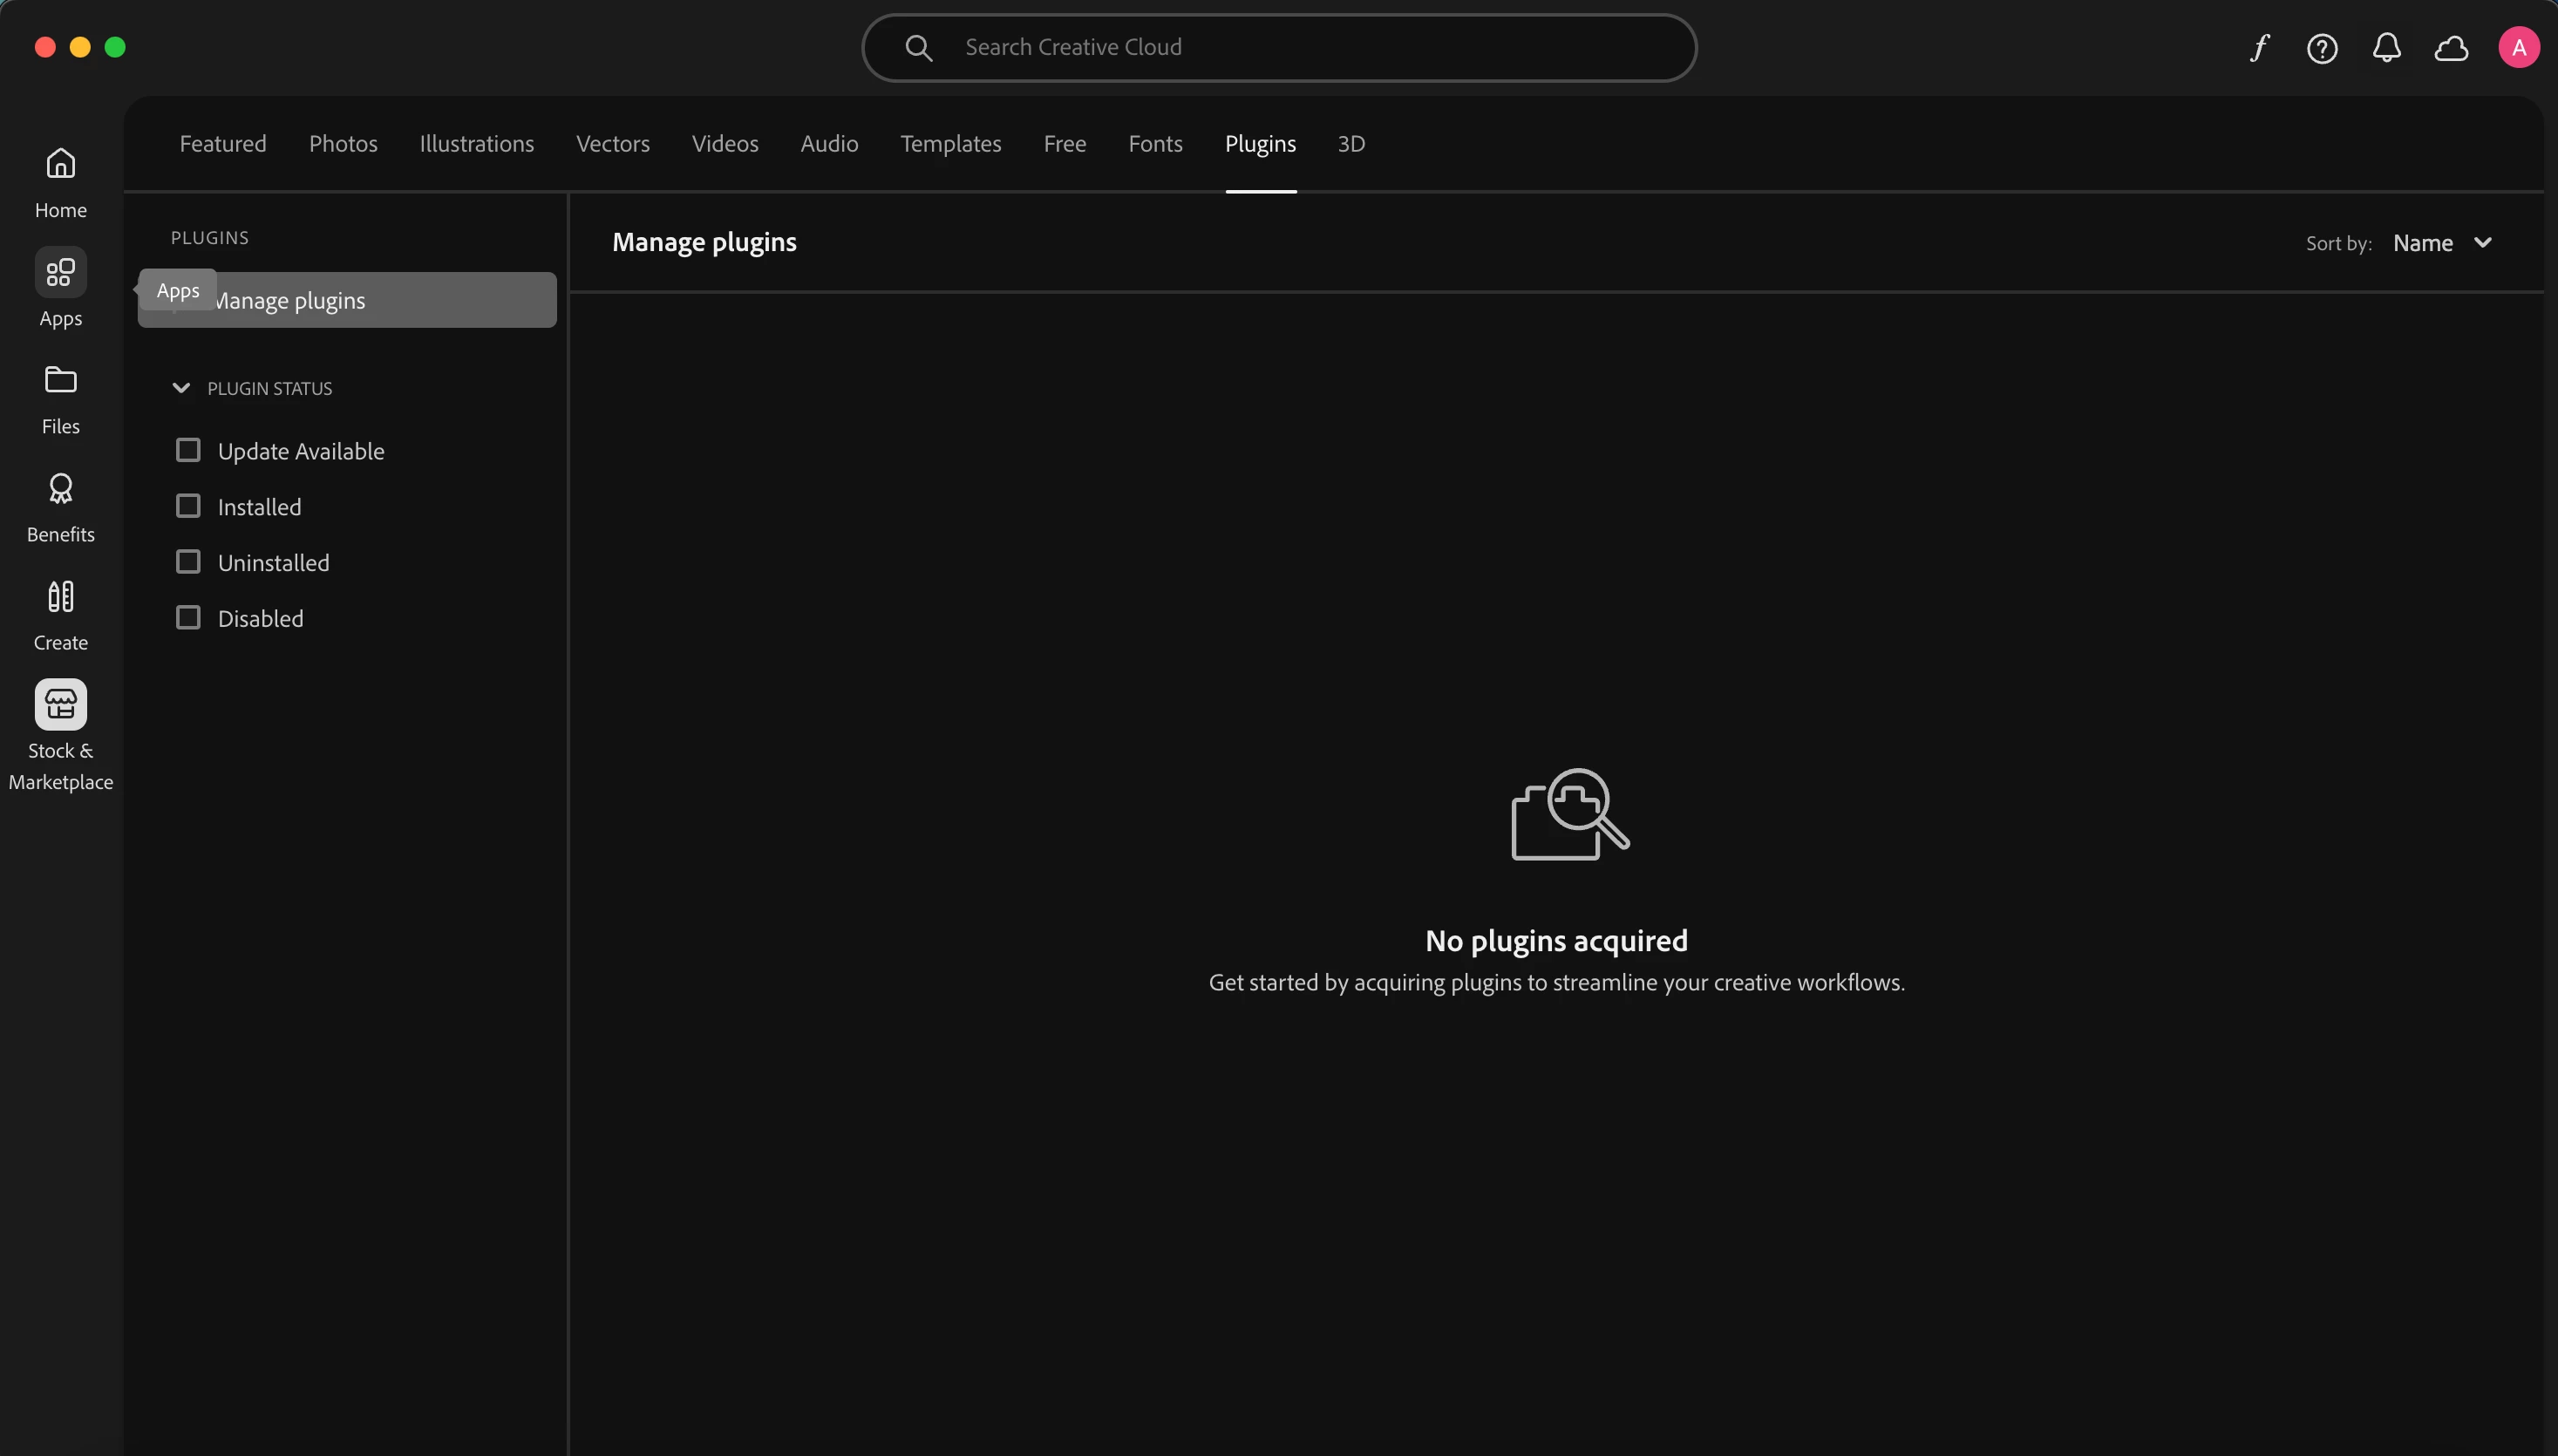Select Stock & Marketplace icon

pos(60,705)
